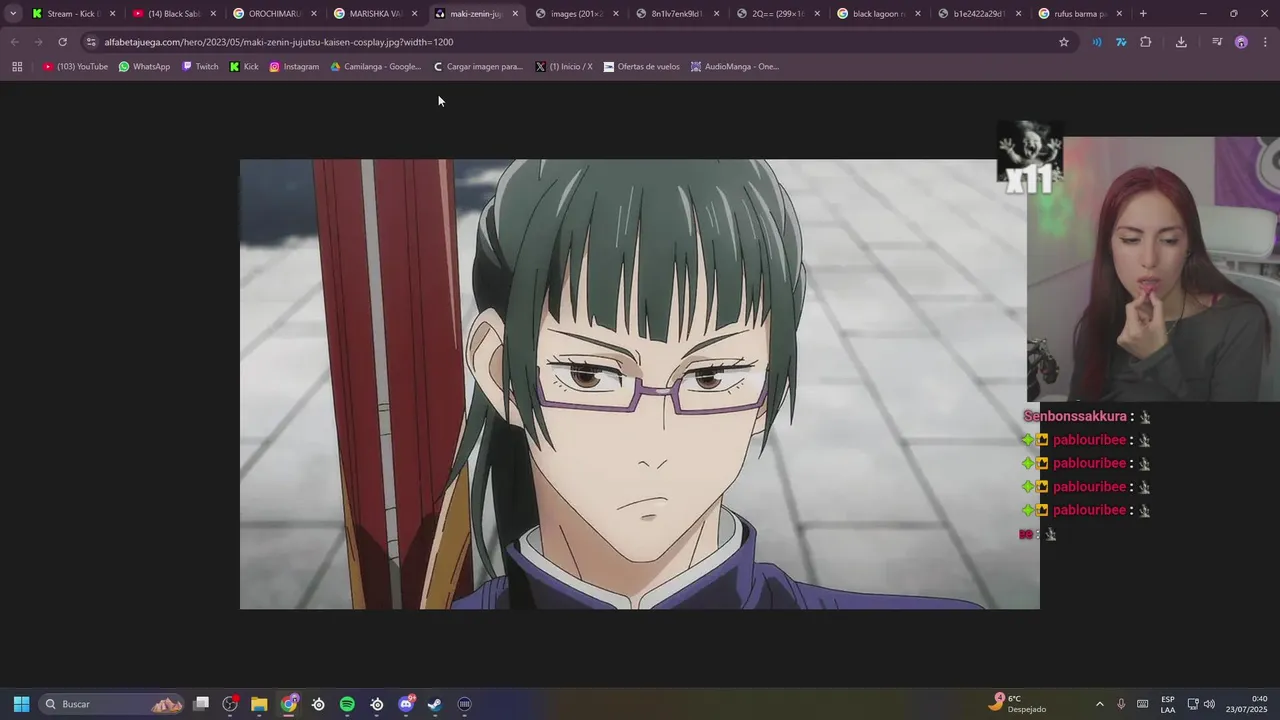Open the Ofertas de vuelos bookmark
The image size is (1280, 720).
(641, 67)
